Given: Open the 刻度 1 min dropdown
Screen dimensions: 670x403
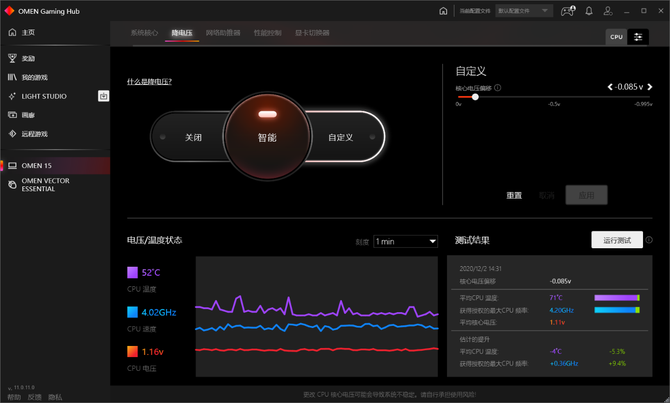Looking at the screenshot, I should click(x=406, y=241).
